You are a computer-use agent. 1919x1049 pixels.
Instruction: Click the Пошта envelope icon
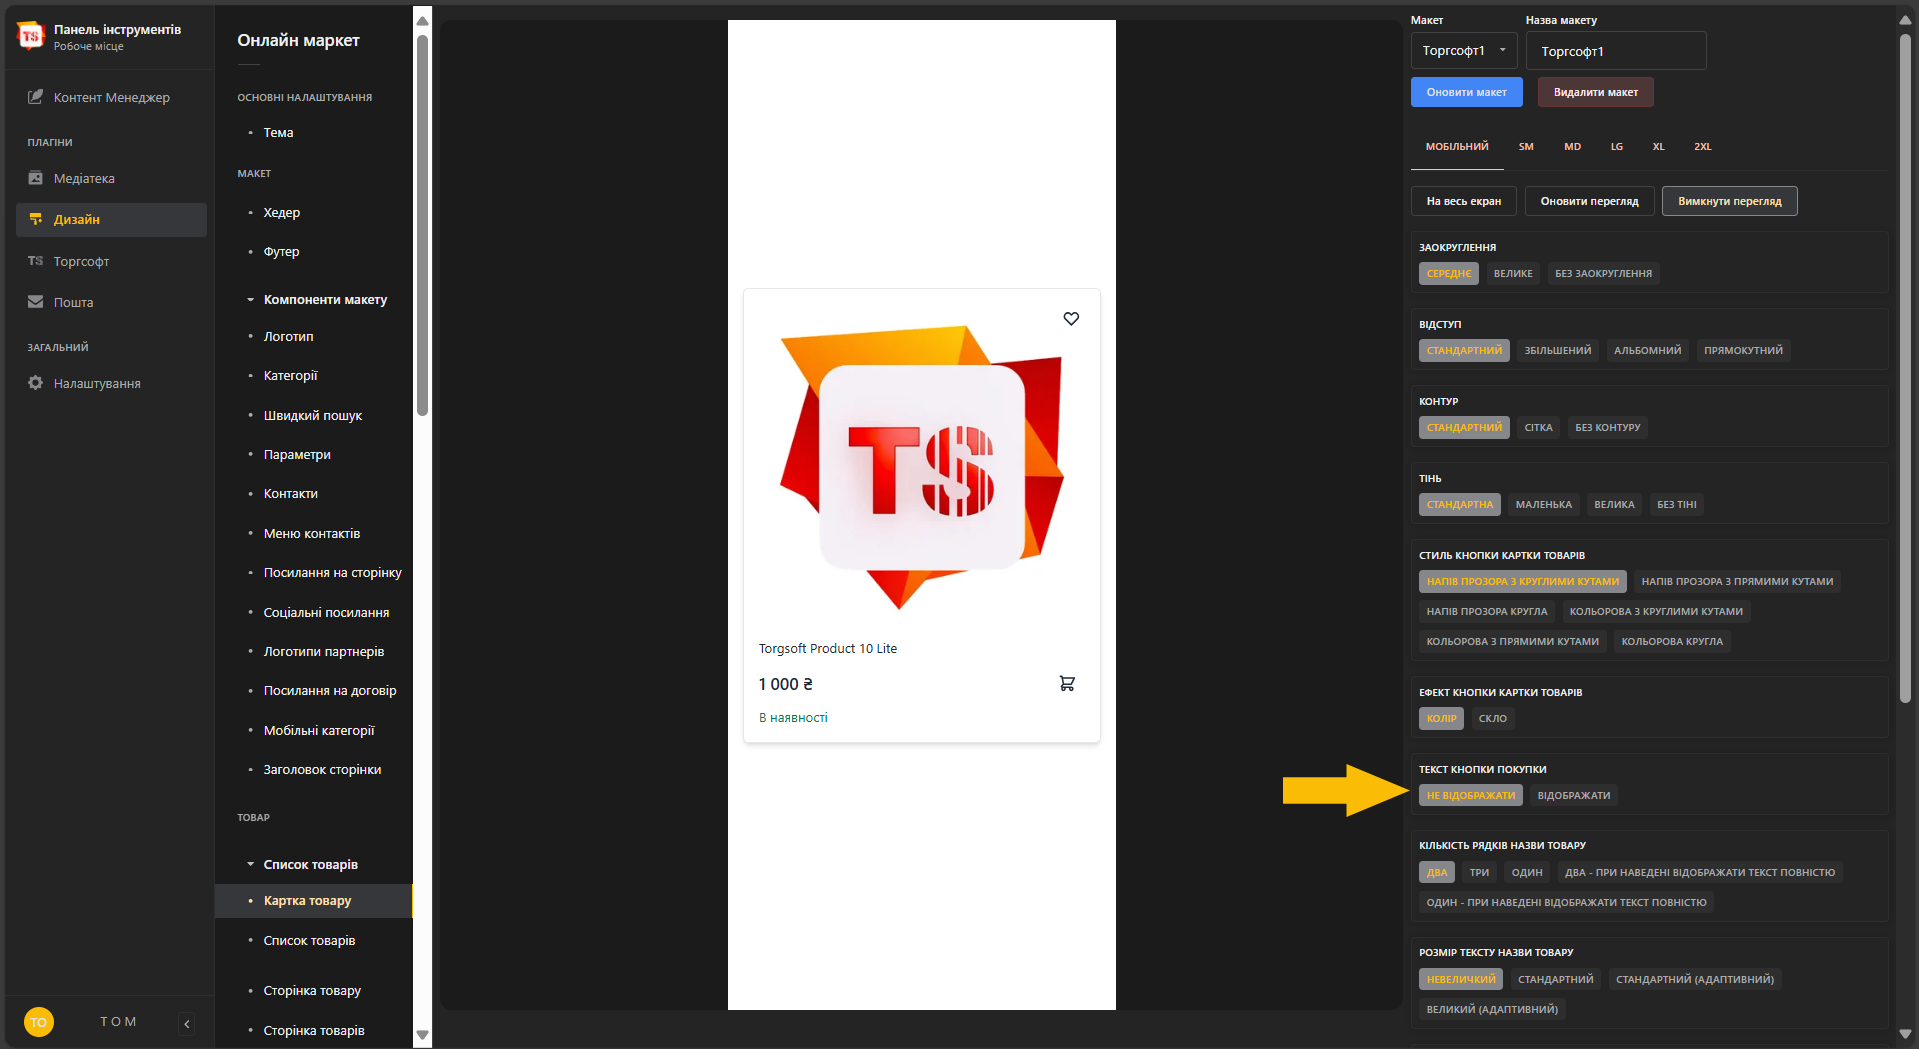pos(36,302)
